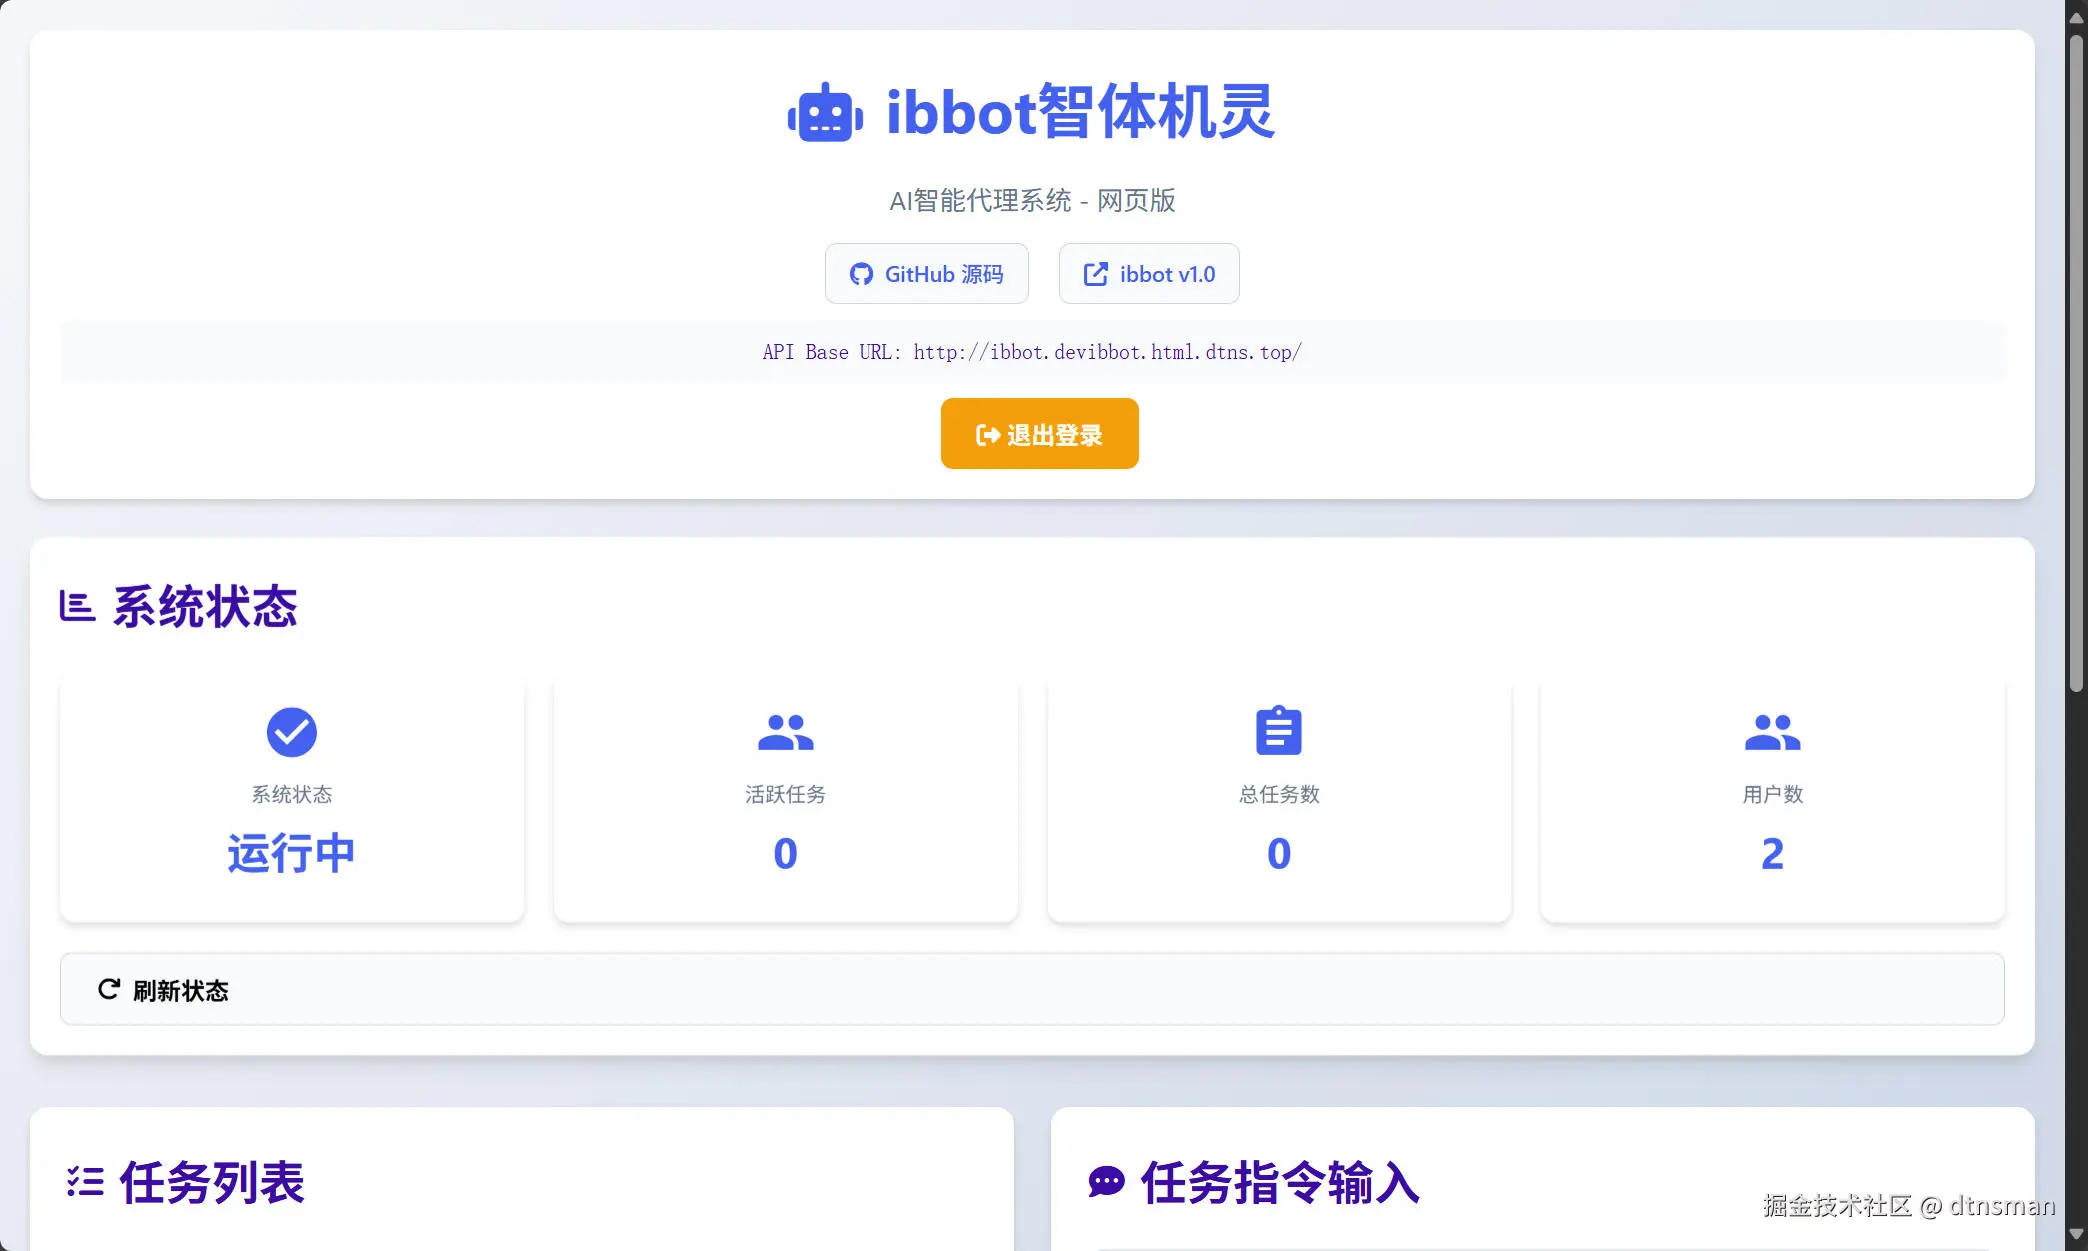Click the 用户数 value 2
Image resolution: width=2088 pixels, height=1251 pixels.
1772,853
